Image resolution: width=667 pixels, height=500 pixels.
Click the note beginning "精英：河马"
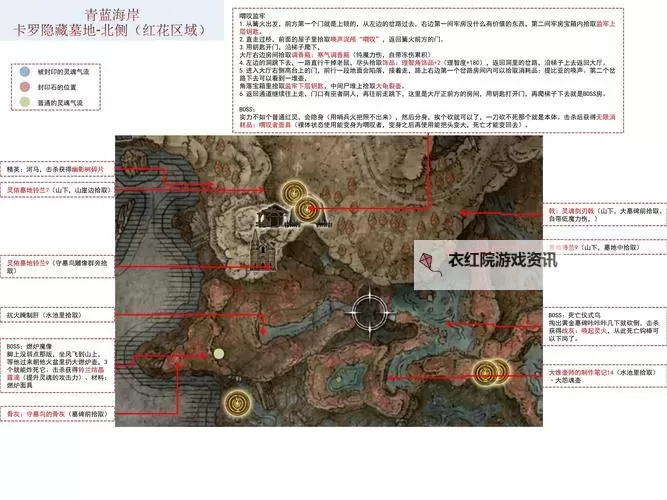(x=55, y=169)
